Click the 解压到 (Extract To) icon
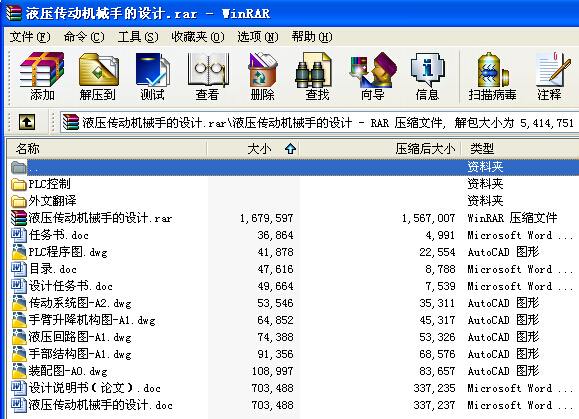 point(98,76)
